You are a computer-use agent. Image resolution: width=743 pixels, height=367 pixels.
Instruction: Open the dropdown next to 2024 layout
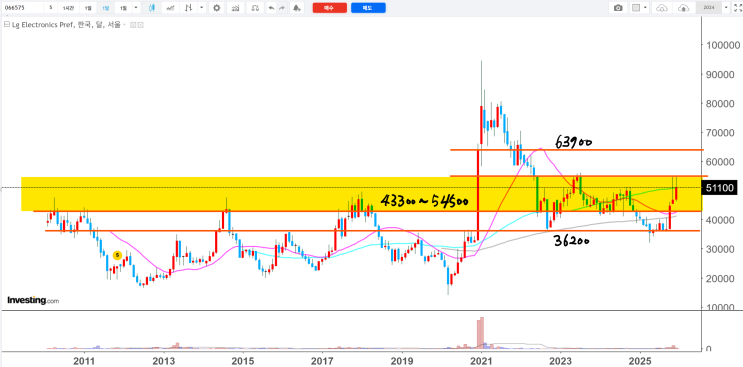tap(725, 8)
